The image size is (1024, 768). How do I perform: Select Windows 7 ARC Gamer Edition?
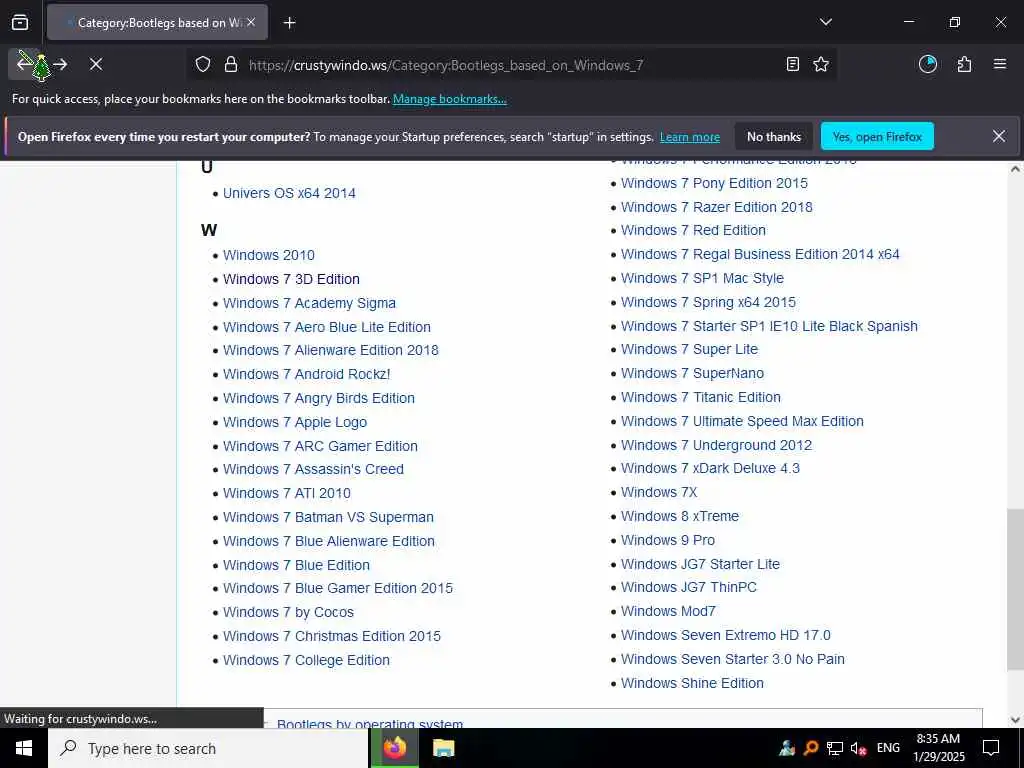pyautogui.click(x=320, y=446)
